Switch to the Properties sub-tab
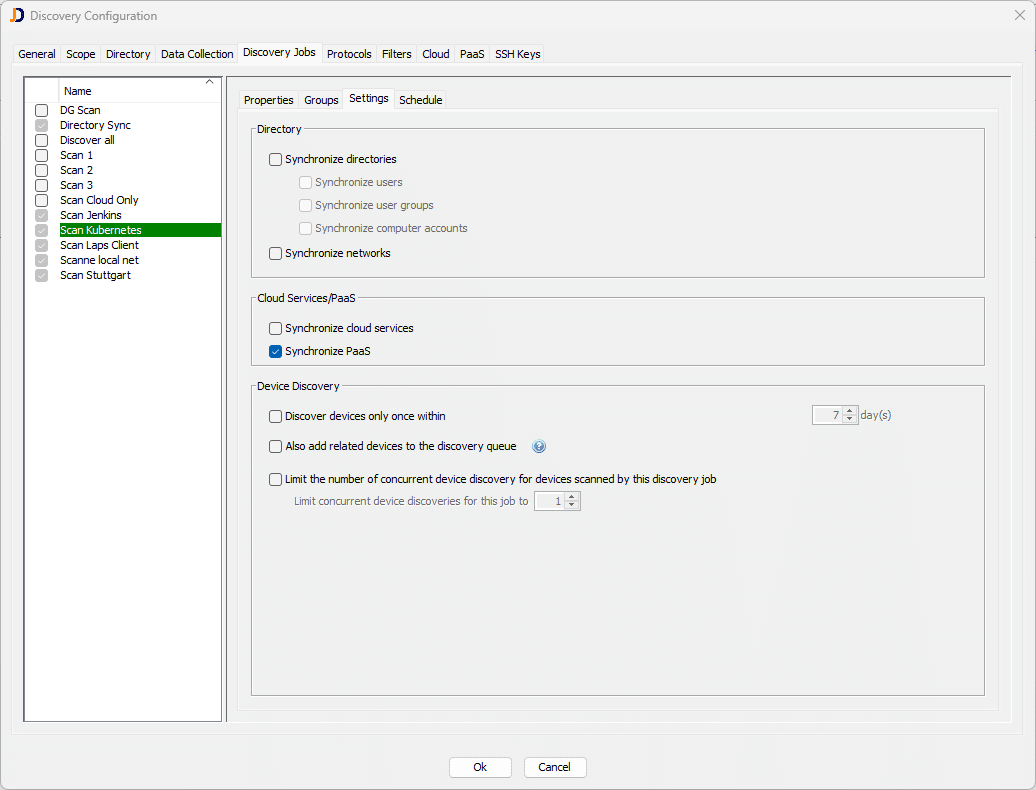Image resolution: width=1036 pixels, height=790 pixels. pos(269,100)
